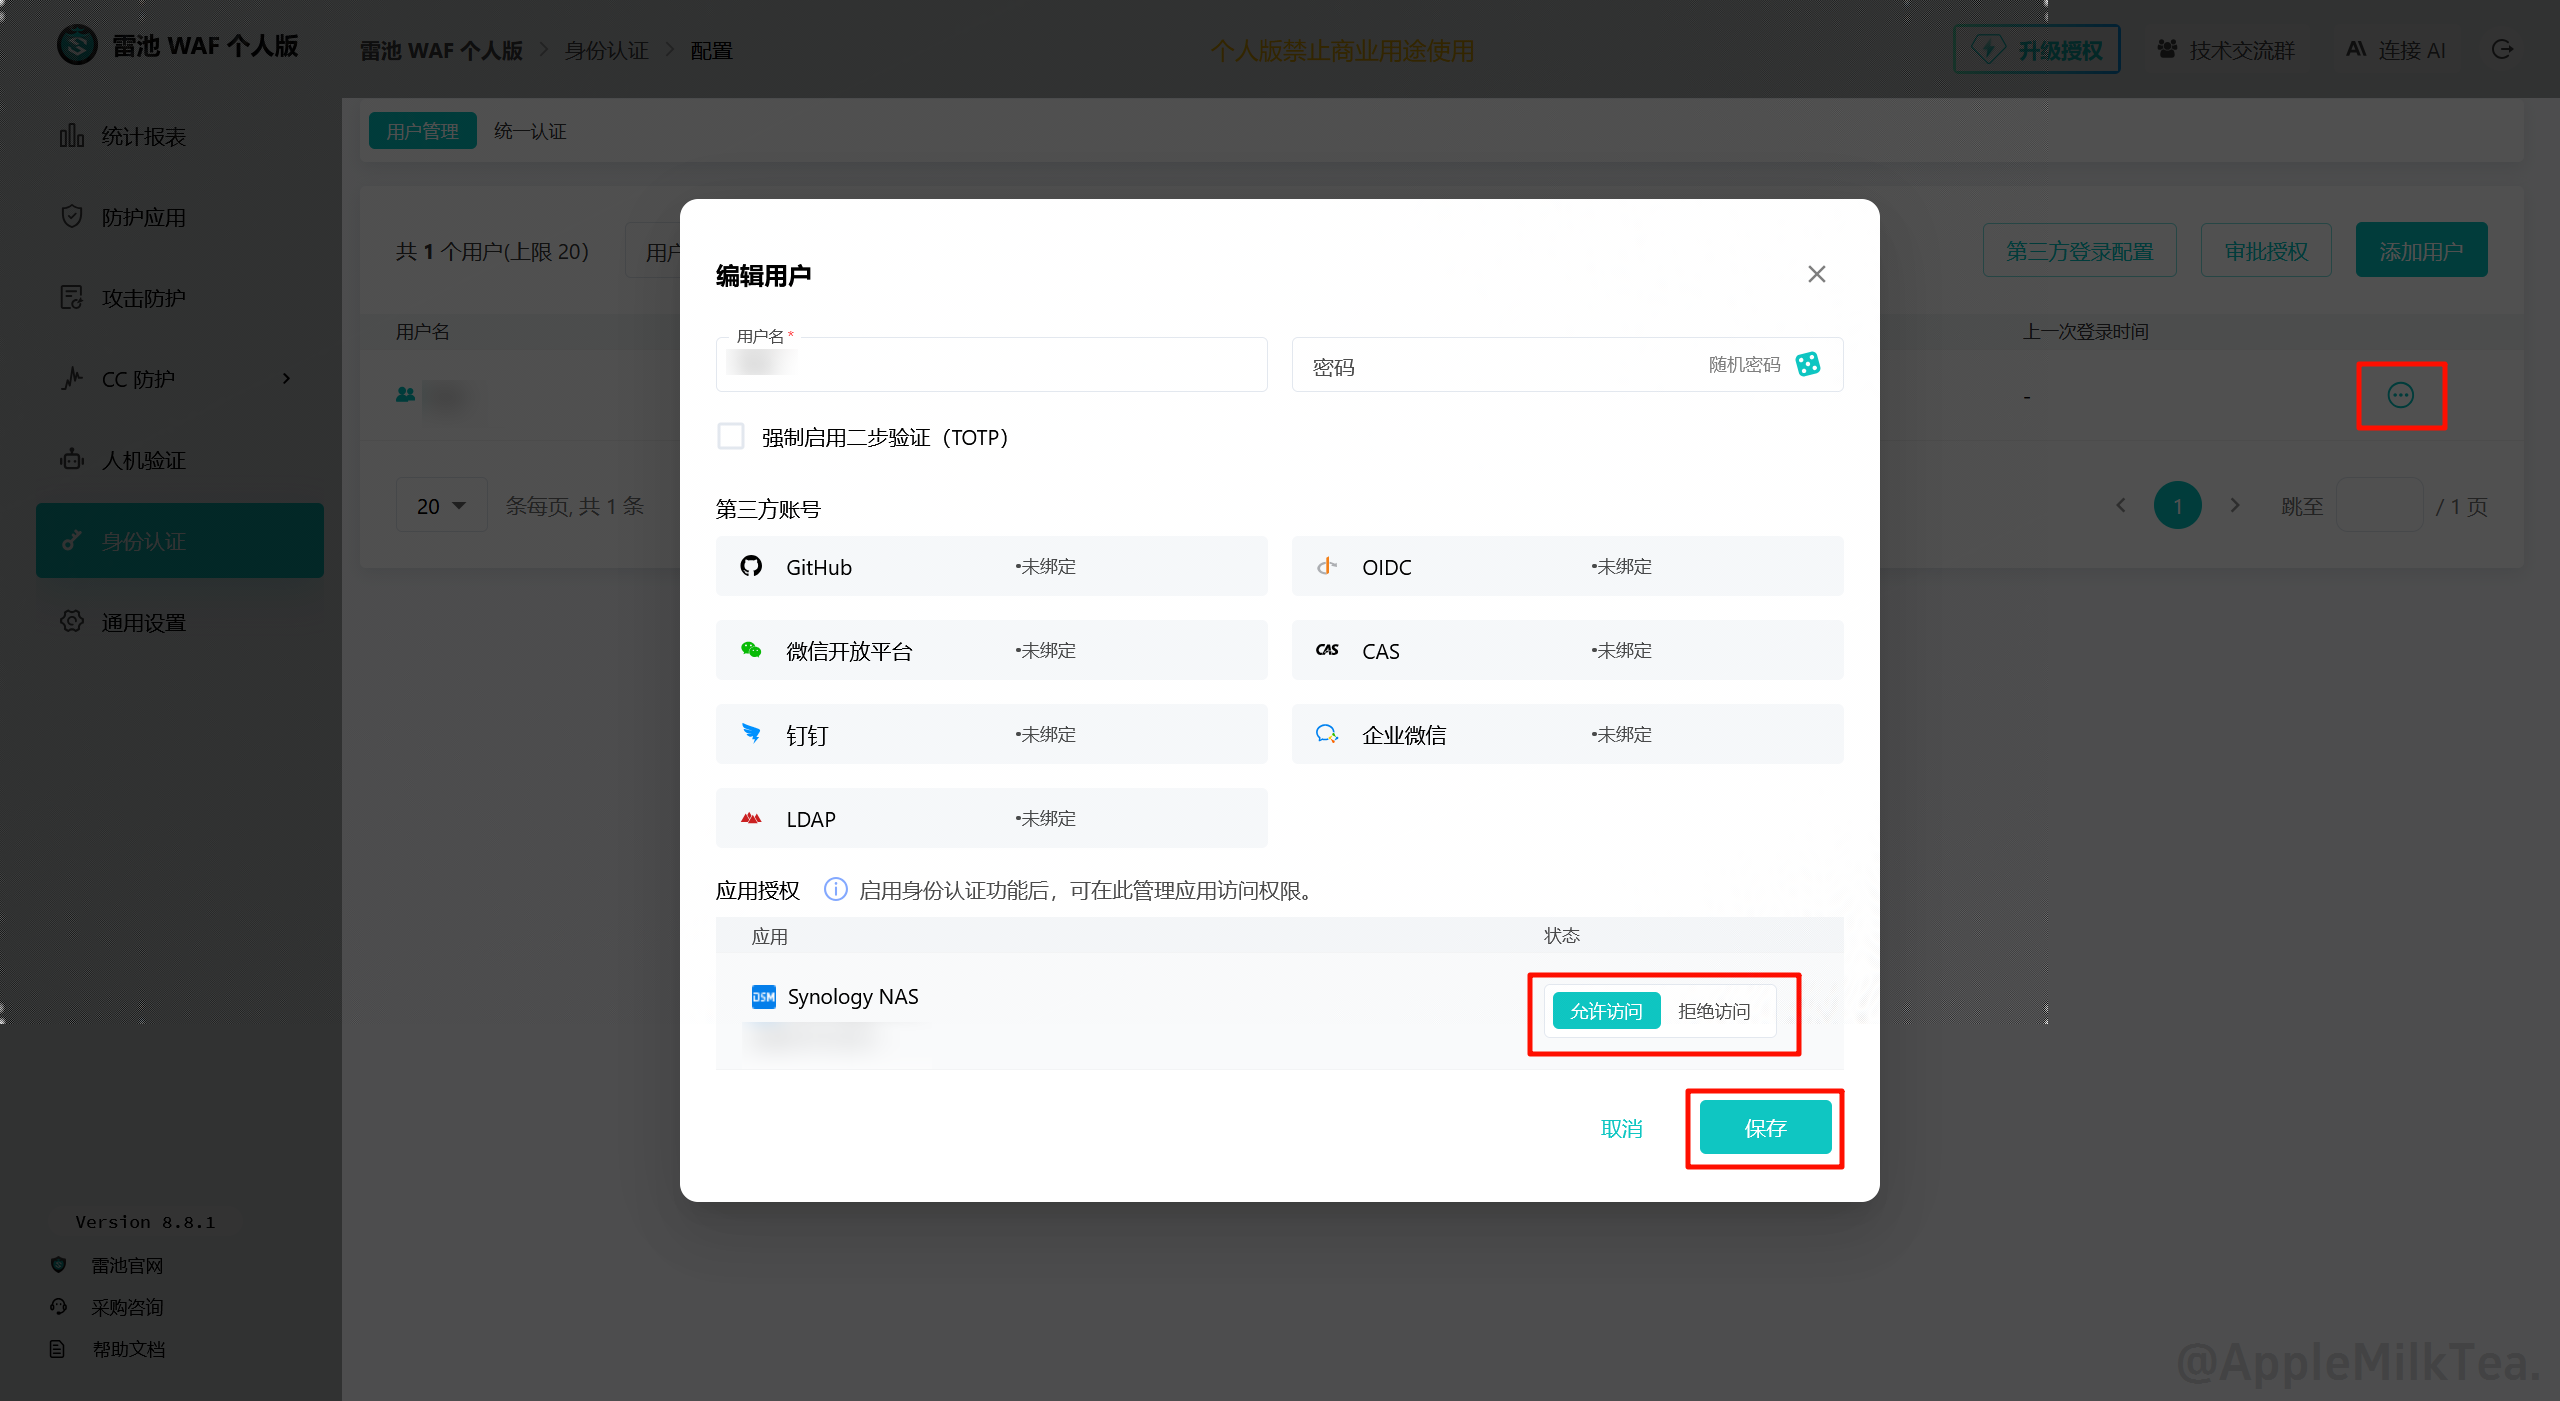Open 通用设置 in the sidebar
The height and width of the screenshot is (1401, 2560).
coord(143,622)
